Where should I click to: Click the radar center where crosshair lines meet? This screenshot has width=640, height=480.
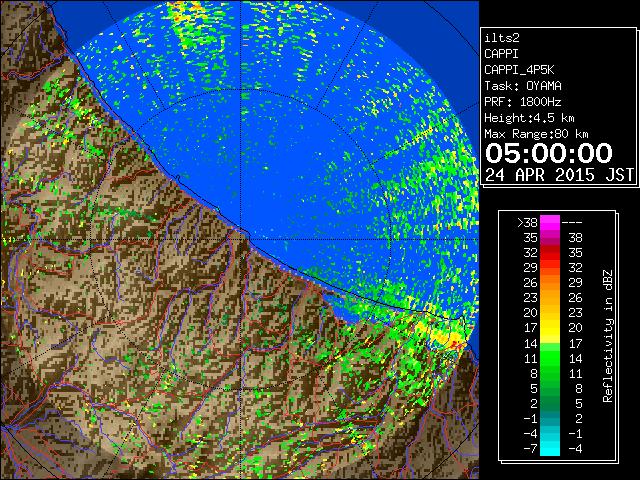(241, 240)
